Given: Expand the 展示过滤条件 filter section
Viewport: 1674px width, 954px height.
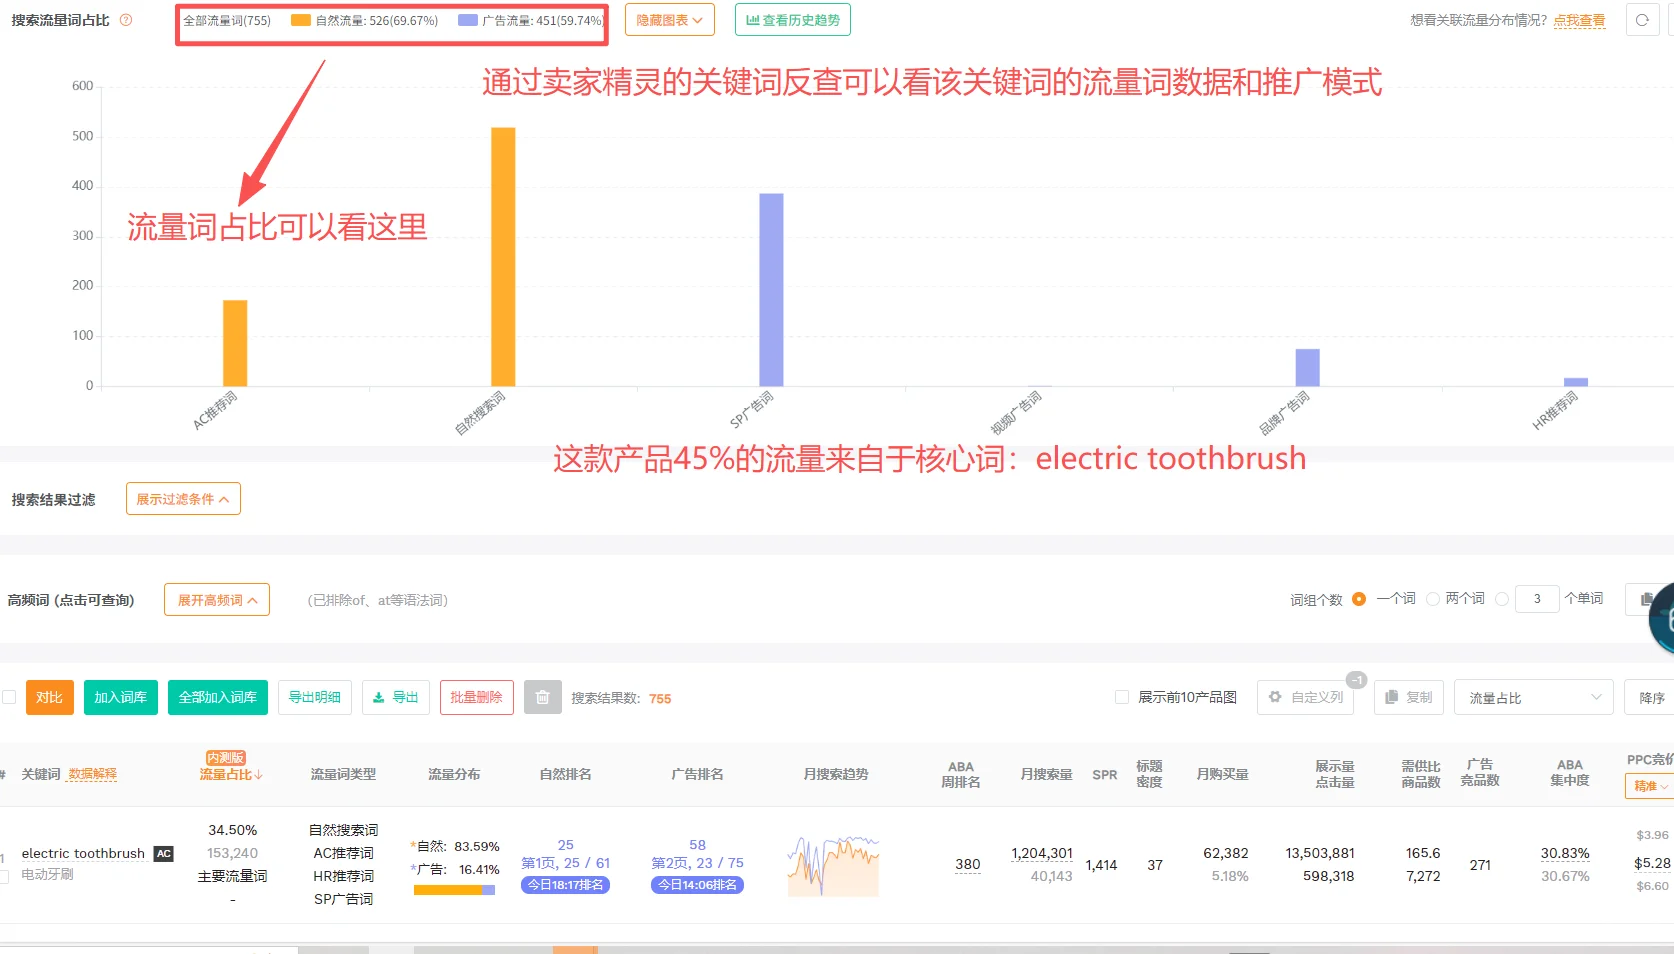Looking at the screenshot, I should [x=182, y=498].
